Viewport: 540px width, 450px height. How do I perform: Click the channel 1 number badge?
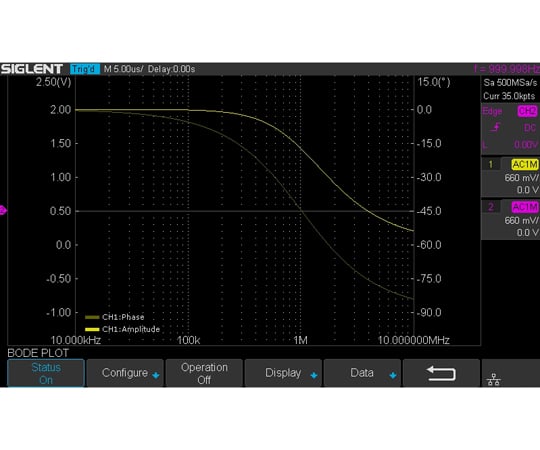tap(490, 164)
